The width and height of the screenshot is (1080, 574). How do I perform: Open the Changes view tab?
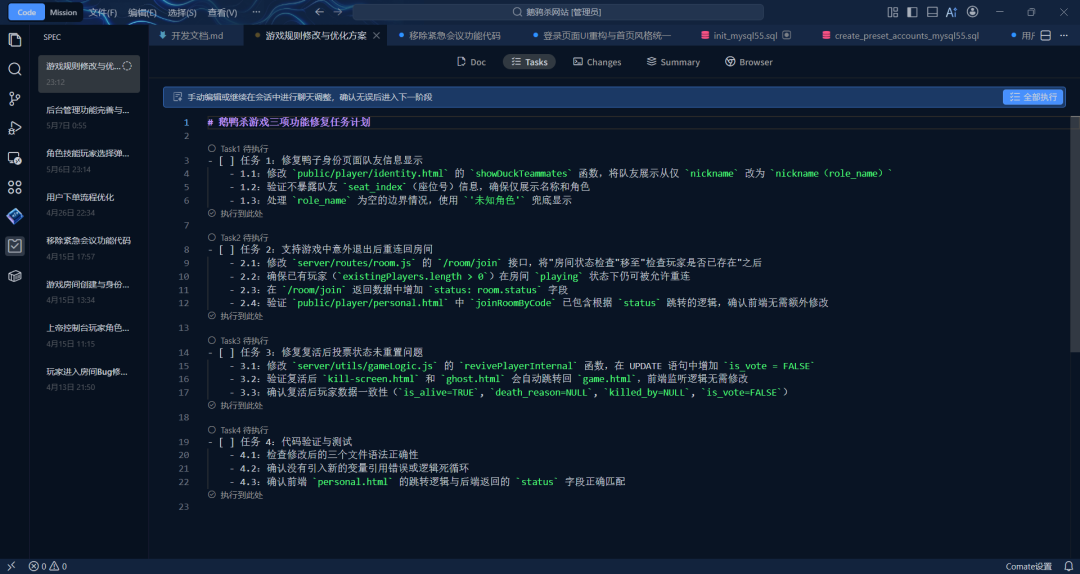click(597, 62)
